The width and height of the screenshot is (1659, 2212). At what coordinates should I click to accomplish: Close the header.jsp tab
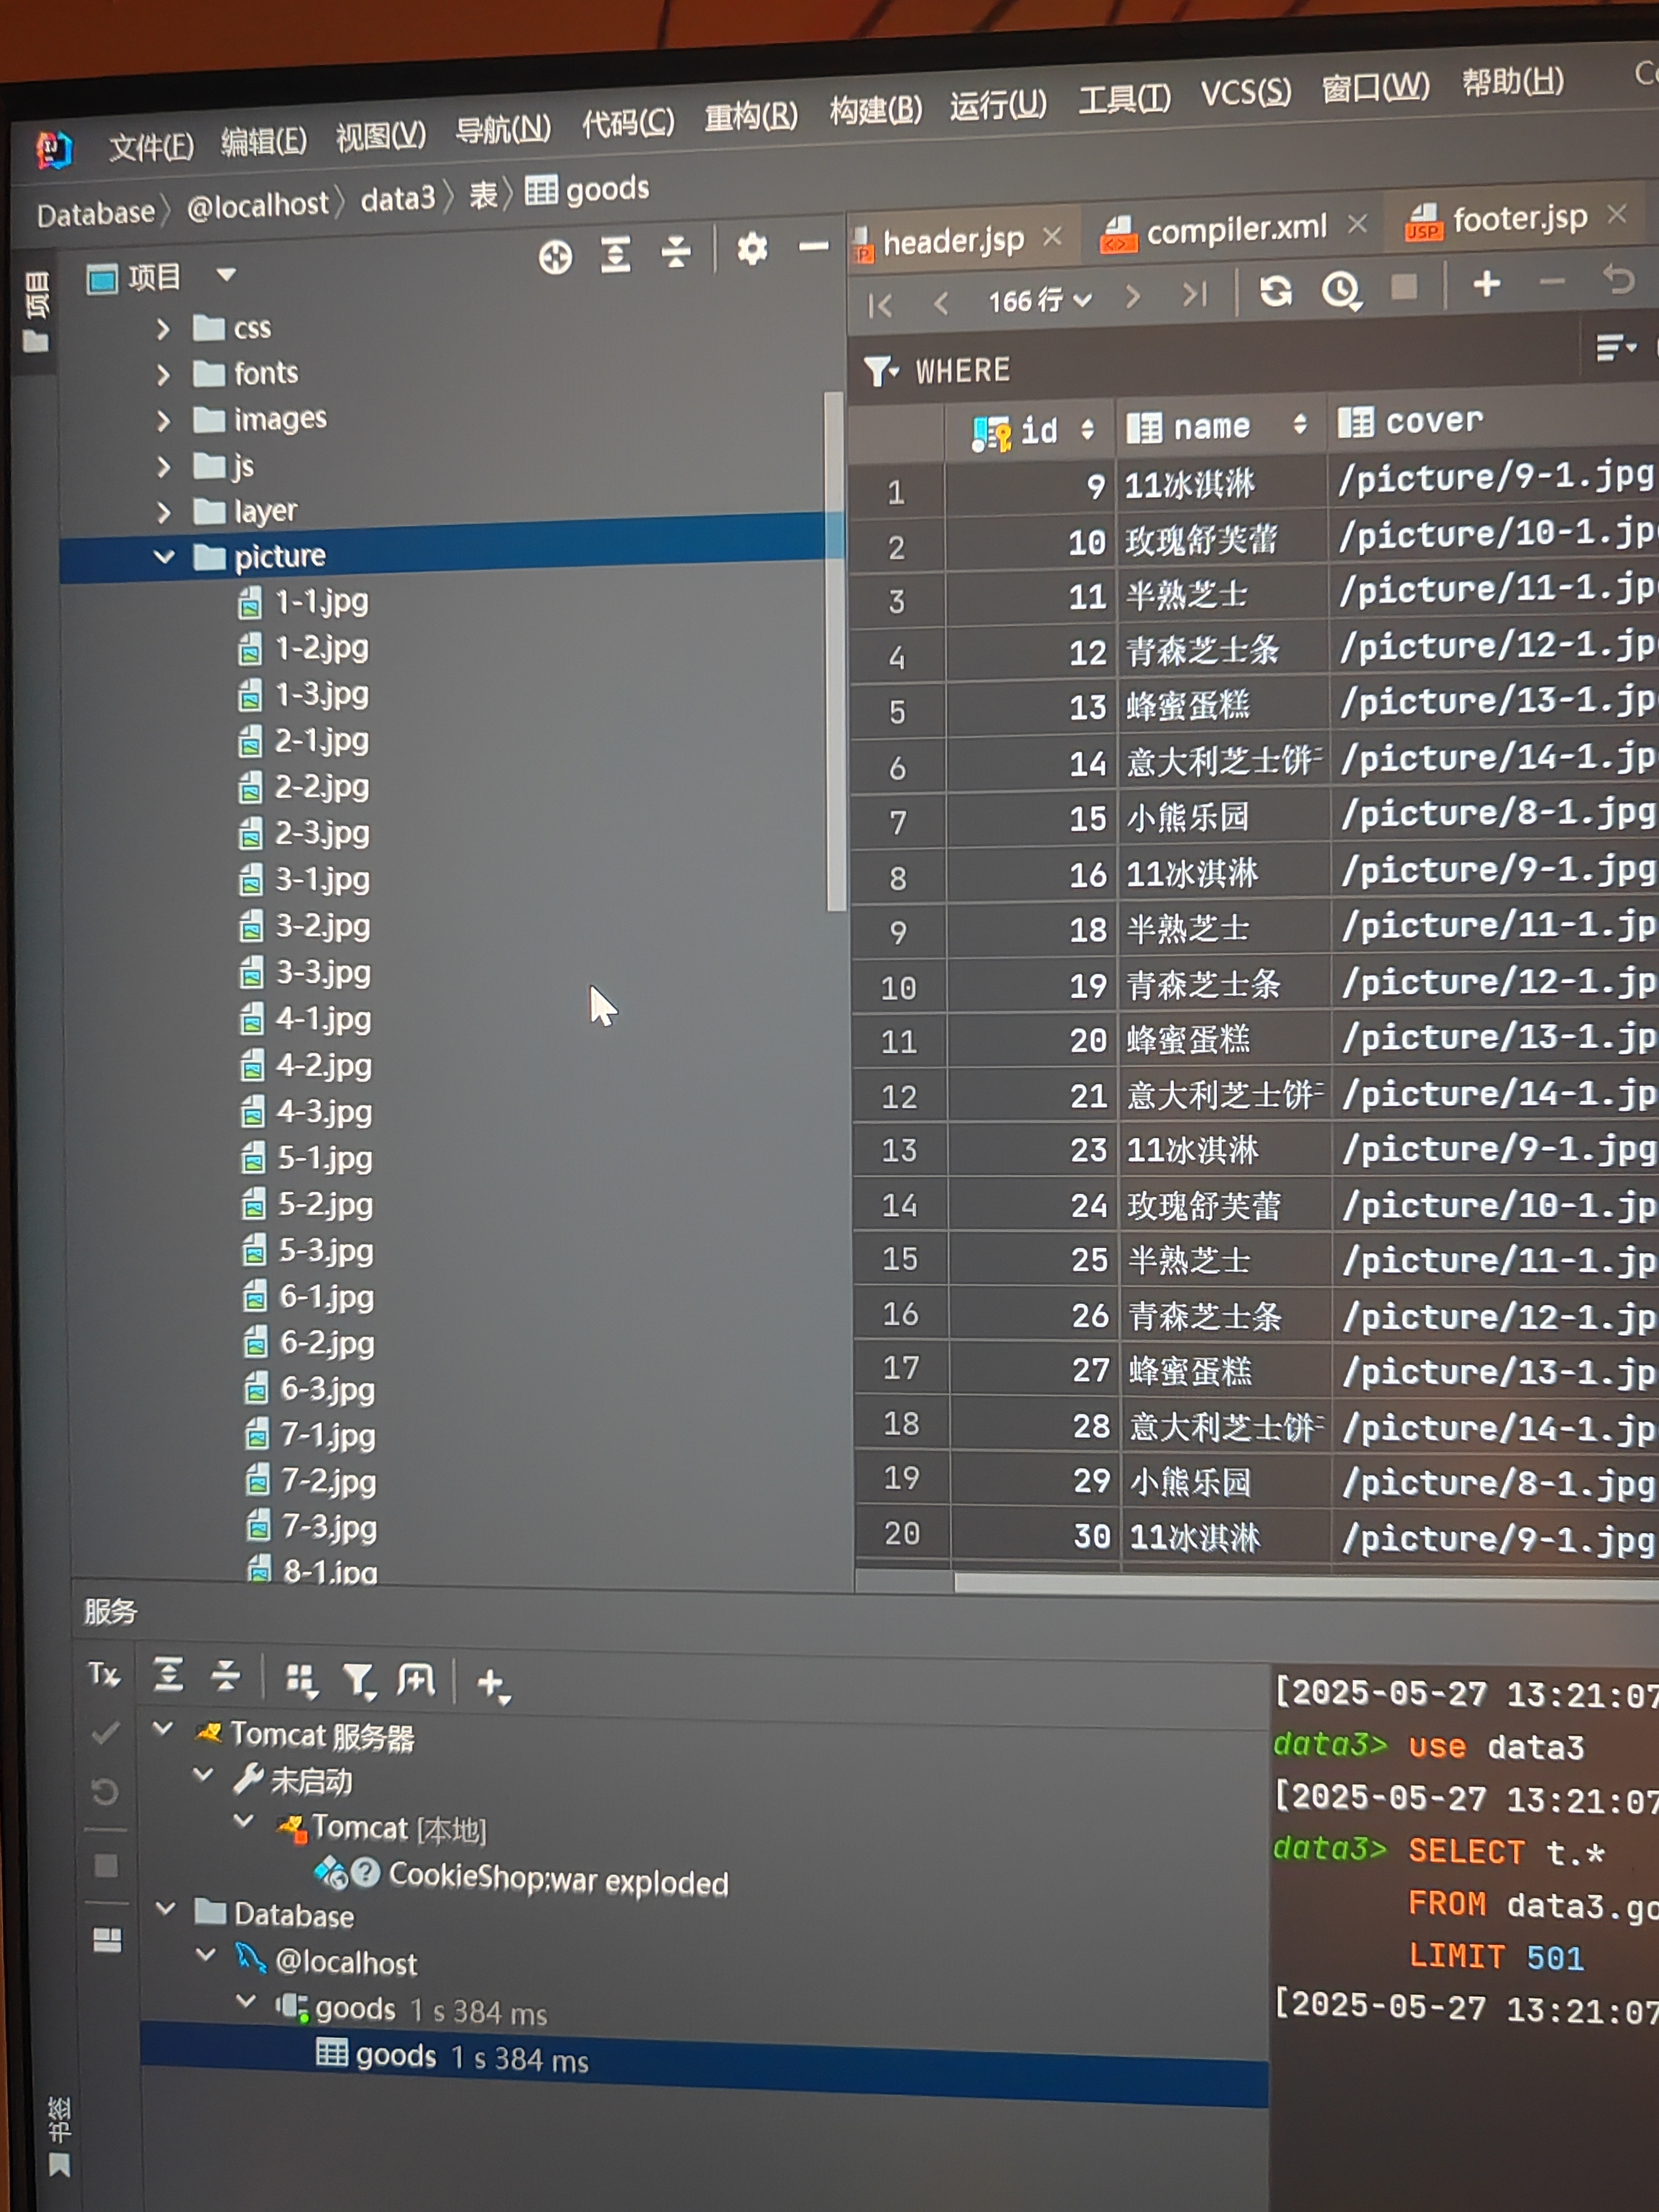[1052, 237]
